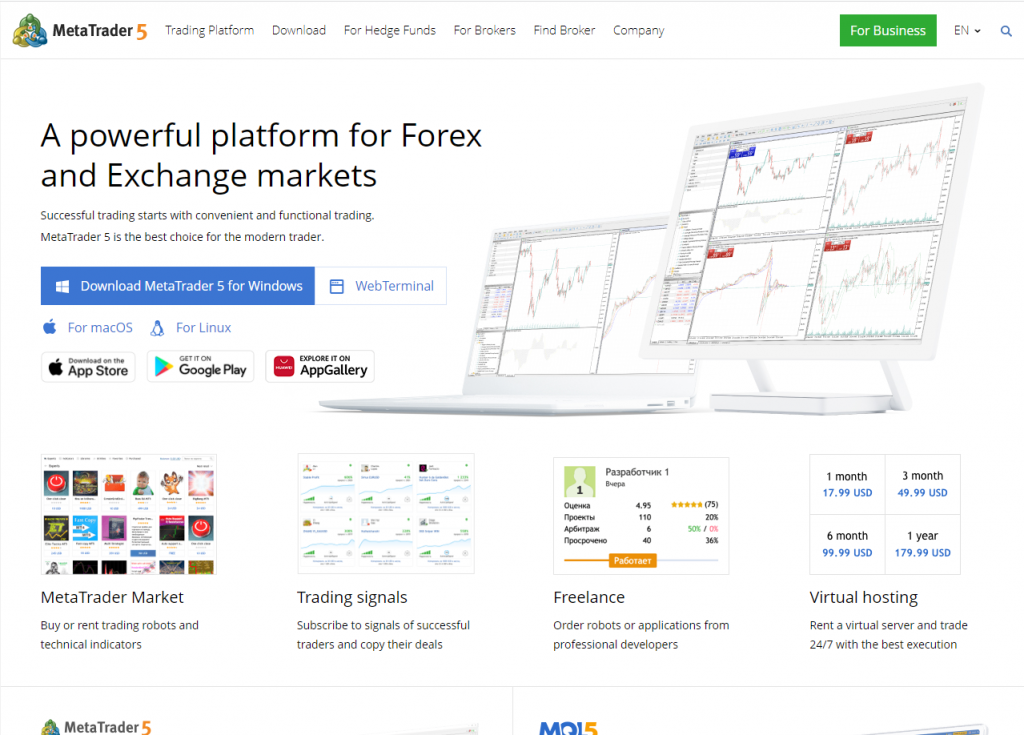Select the 3 month 49.99 USD plan

(x=922, y=484)
